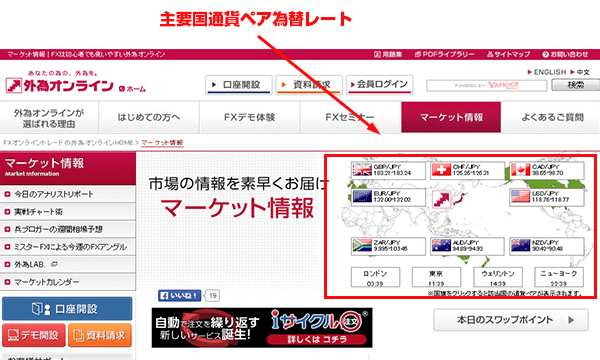Click the FXオンライントレード HOME breadcrumb
Image resolution: width=600 pixels, height=360 pixels.
(x=68, y=143)
